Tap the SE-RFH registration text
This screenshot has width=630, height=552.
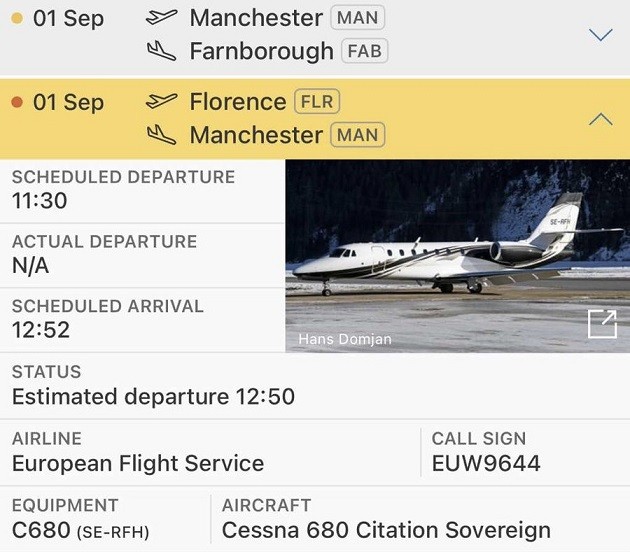(112, 533)
